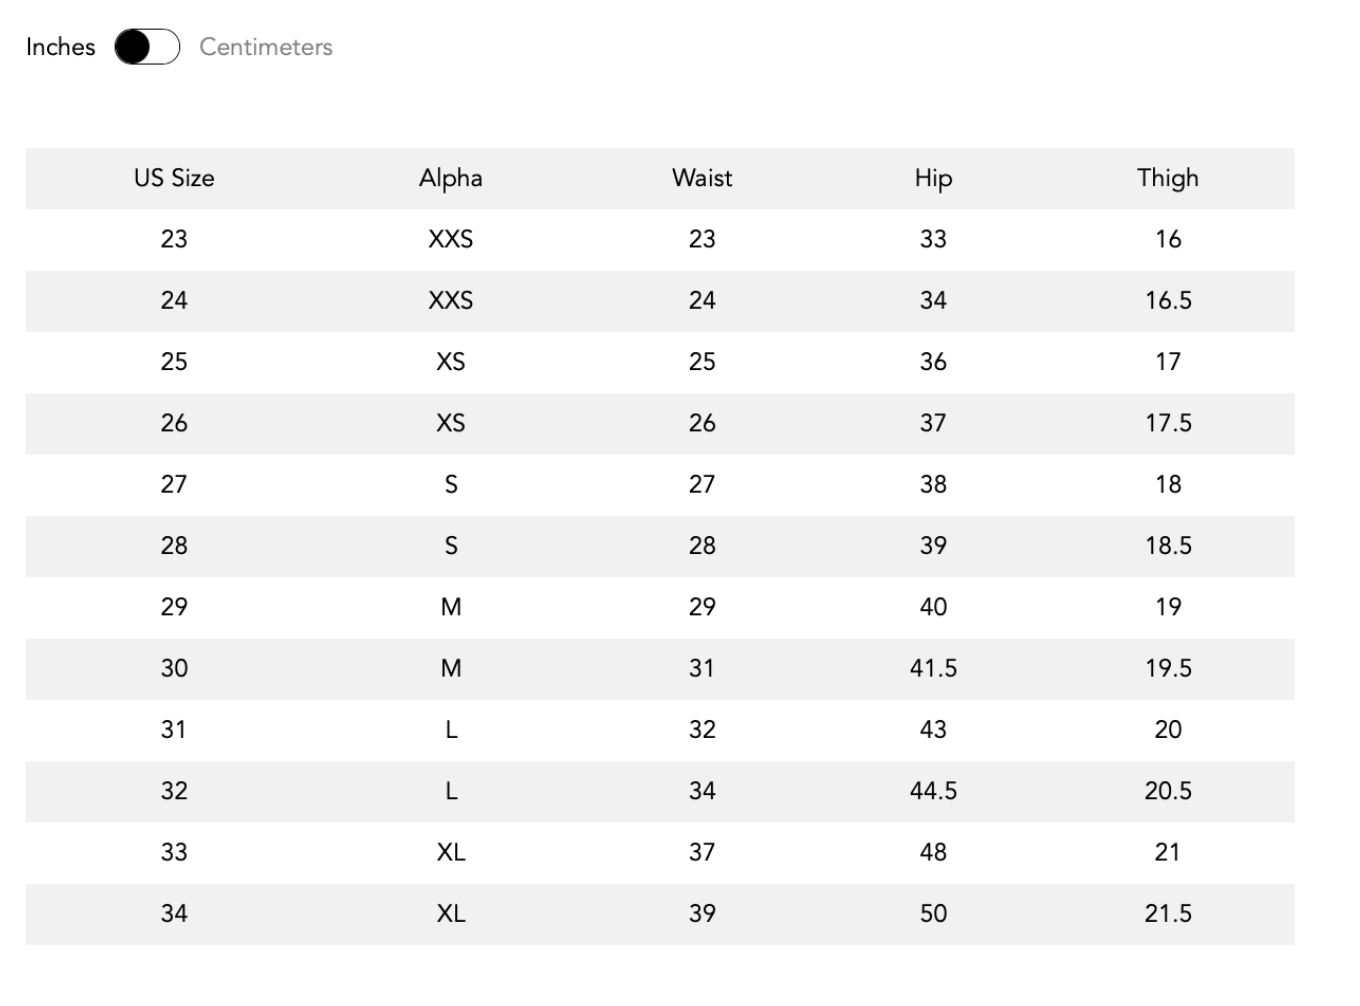Viewport: 1360px width, 1006px height.
Task: Click the US Size column header
Action: click(x=174, y=178)
